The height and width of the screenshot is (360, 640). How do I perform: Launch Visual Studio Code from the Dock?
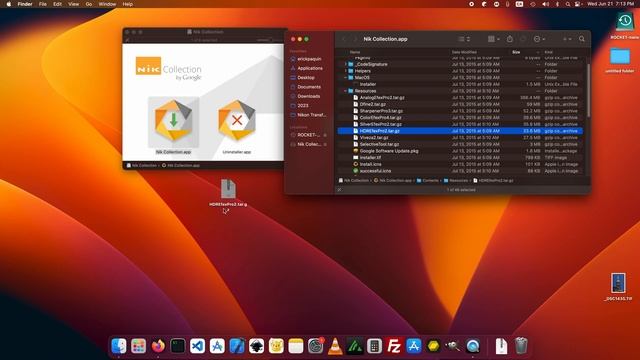click(198, 346)
